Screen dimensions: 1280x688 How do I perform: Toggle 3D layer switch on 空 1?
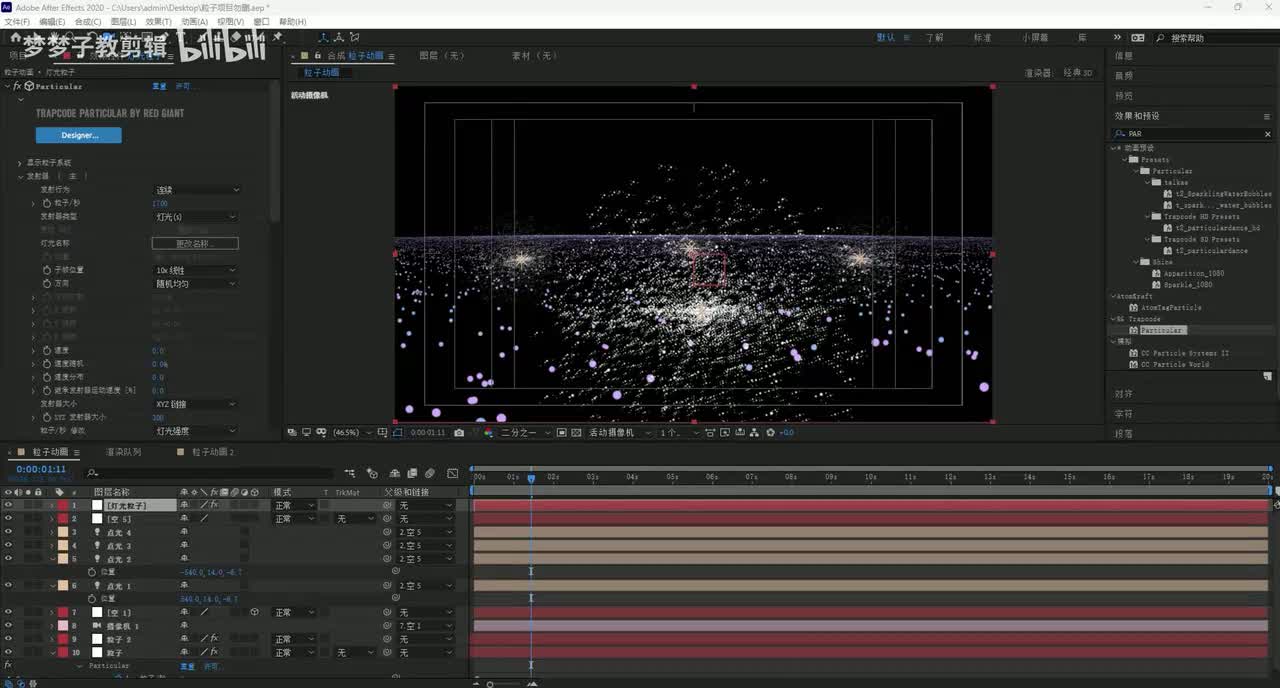pyautogui.click(x=255, y=612)
